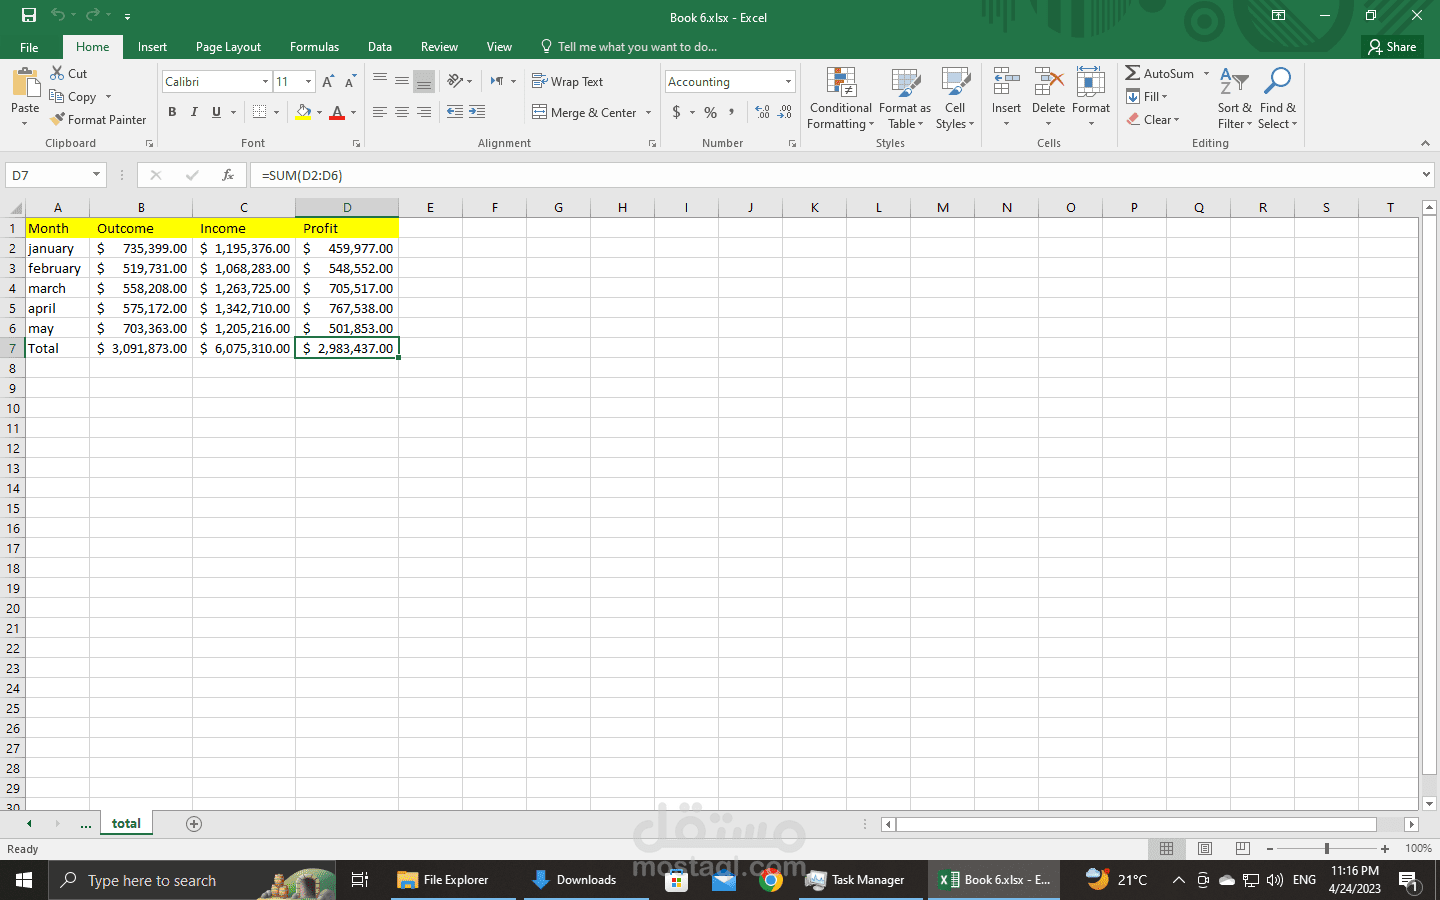
Task: Toggle Bold formatting
Action: (172, 112)
